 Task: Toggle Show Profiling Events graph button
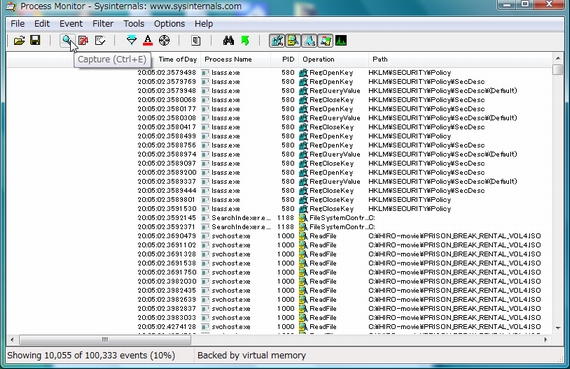[341, 41]
